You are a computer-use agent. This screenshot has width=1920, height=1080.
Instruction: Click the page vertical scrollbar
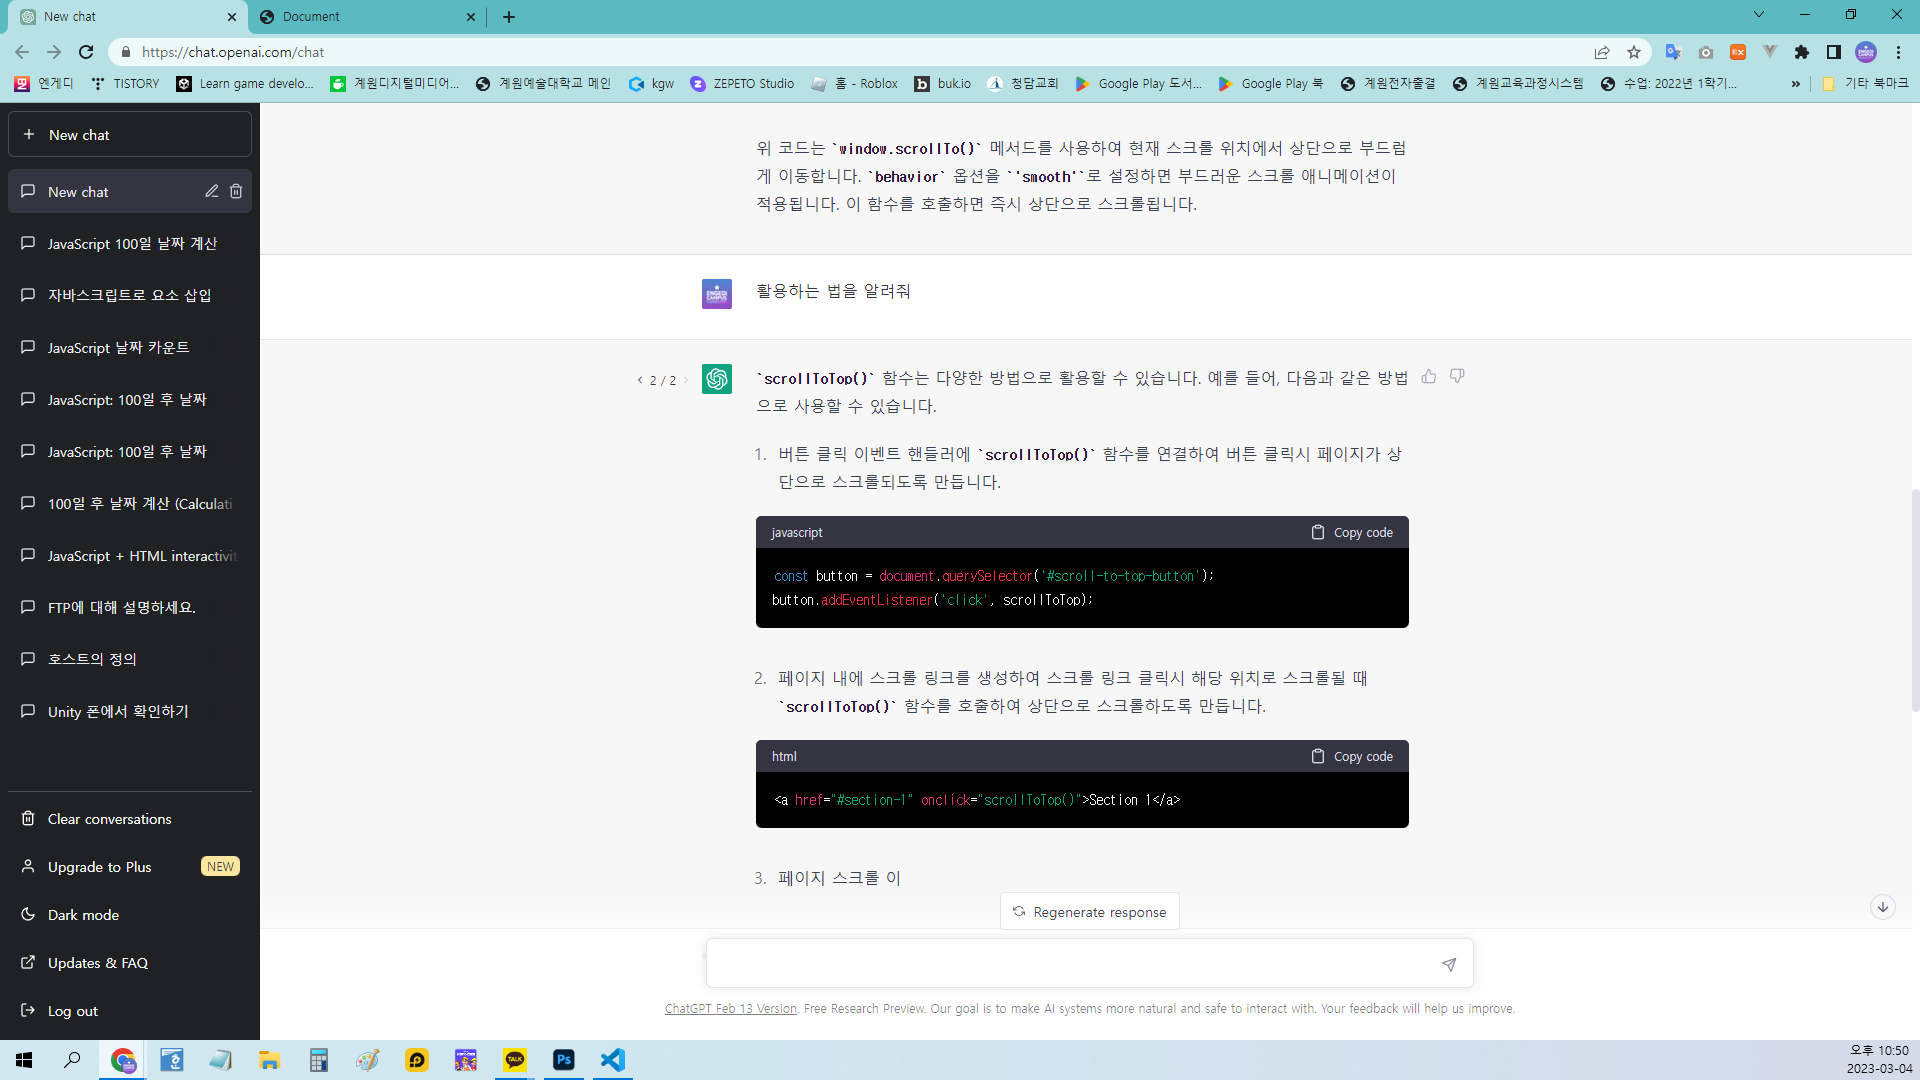pyautogui.click(x=1914, y=600)
